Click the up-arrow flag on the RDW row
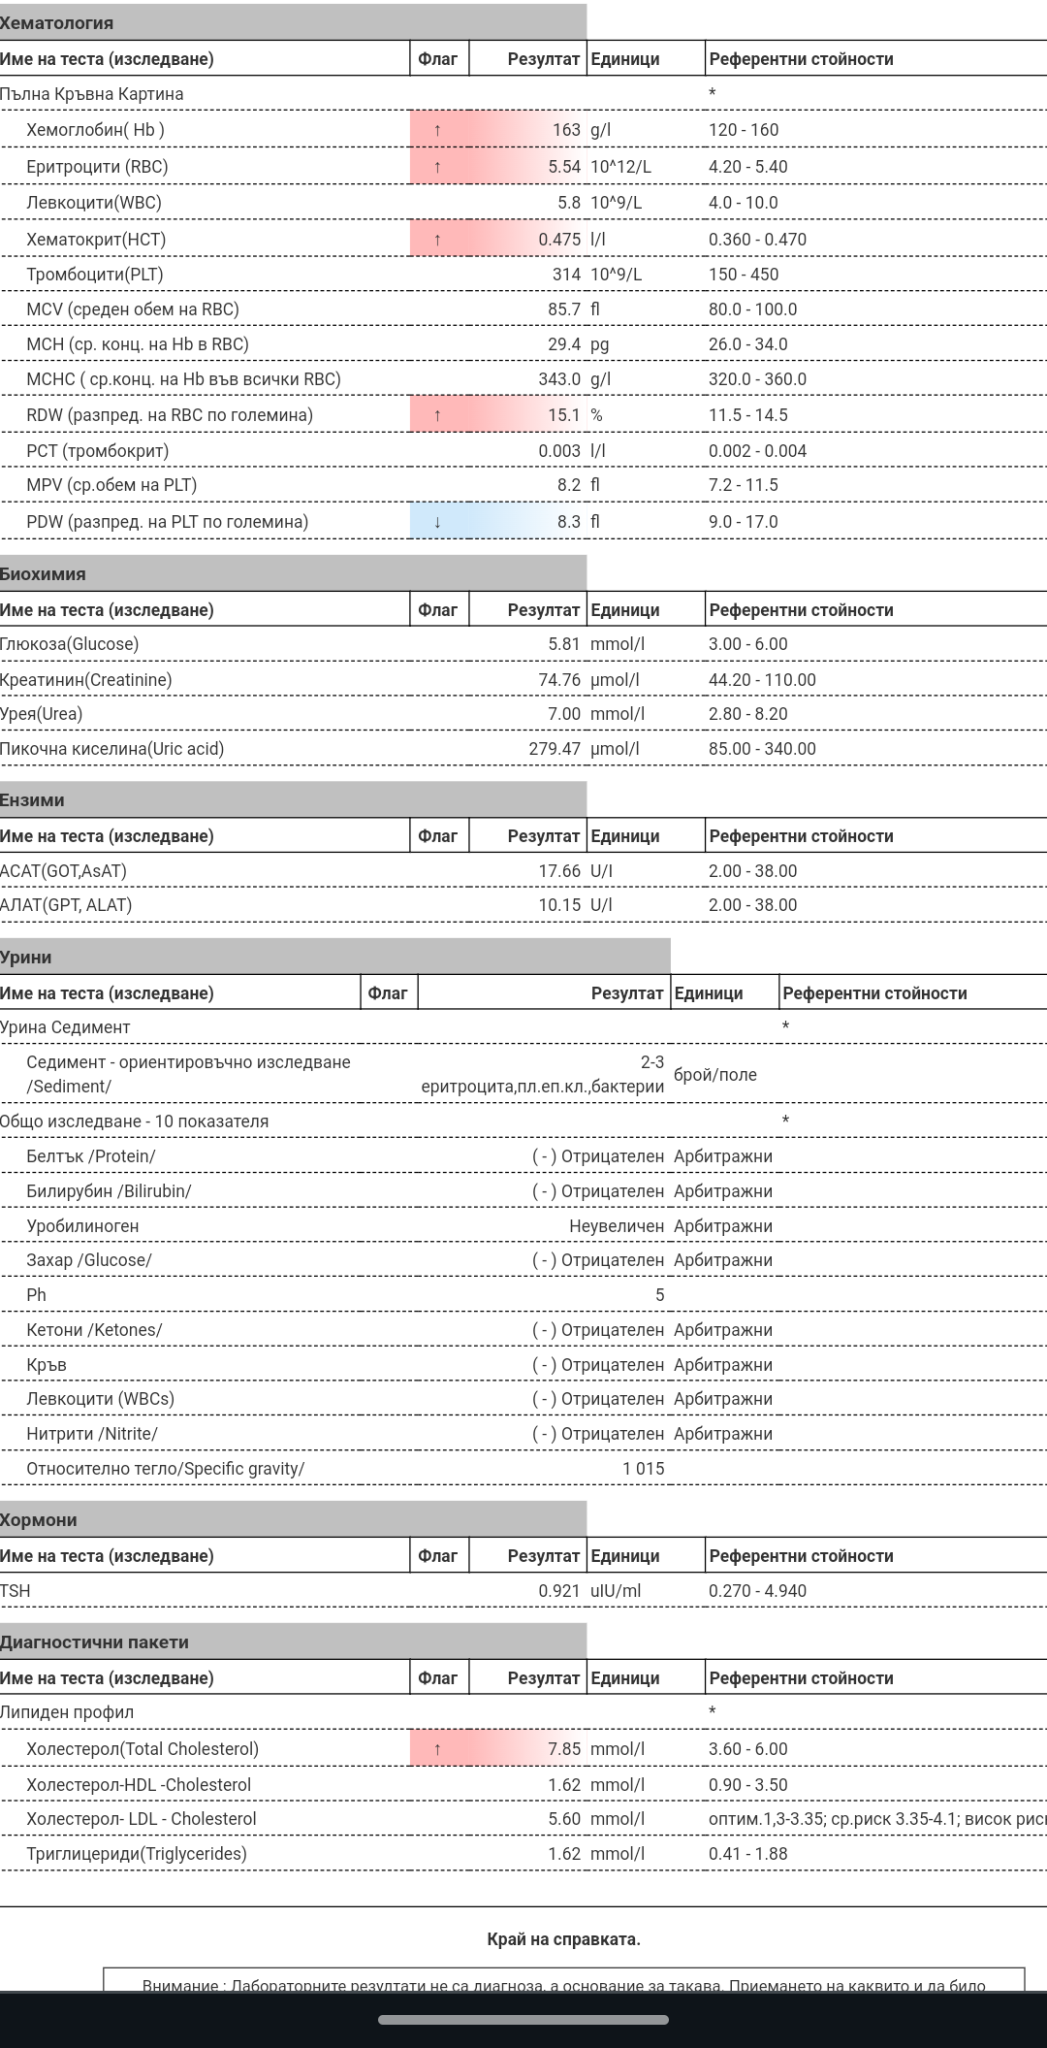Screen dimensions: 1047x2048 click(x=438, y=415)
